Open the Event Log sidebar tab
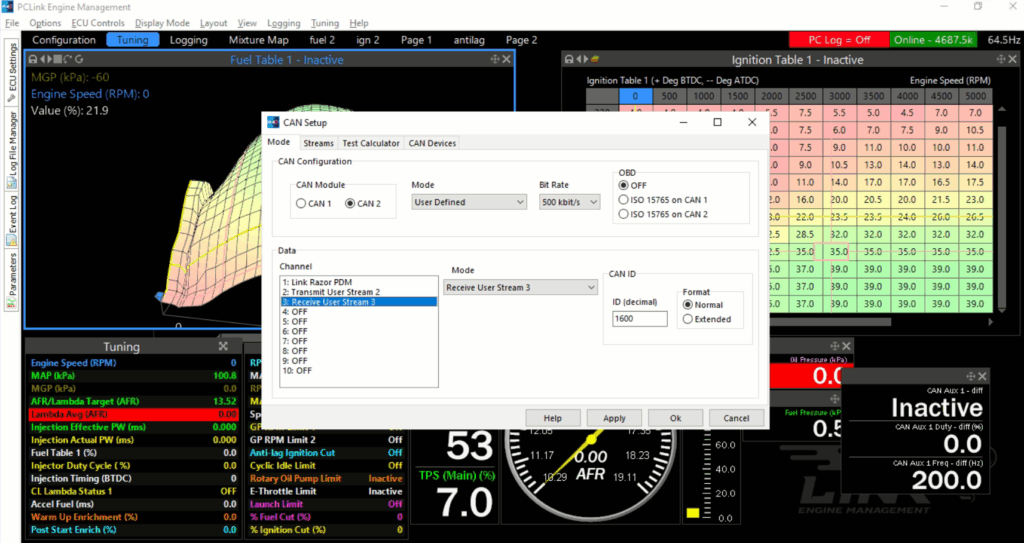Viewport: 1024px width, 543px height. coord(12,220)
